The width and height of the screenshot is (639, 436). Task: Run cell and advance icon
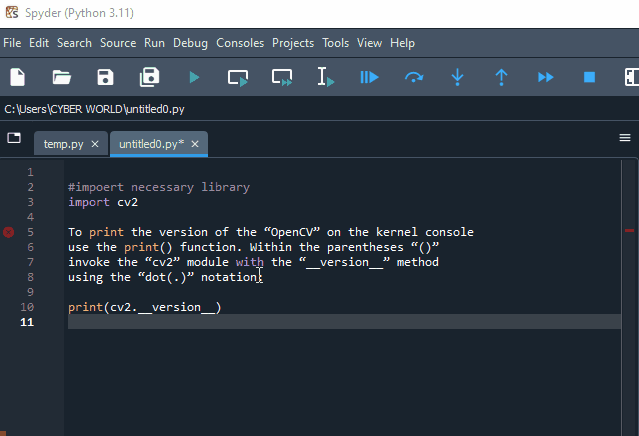pos(282,77)
